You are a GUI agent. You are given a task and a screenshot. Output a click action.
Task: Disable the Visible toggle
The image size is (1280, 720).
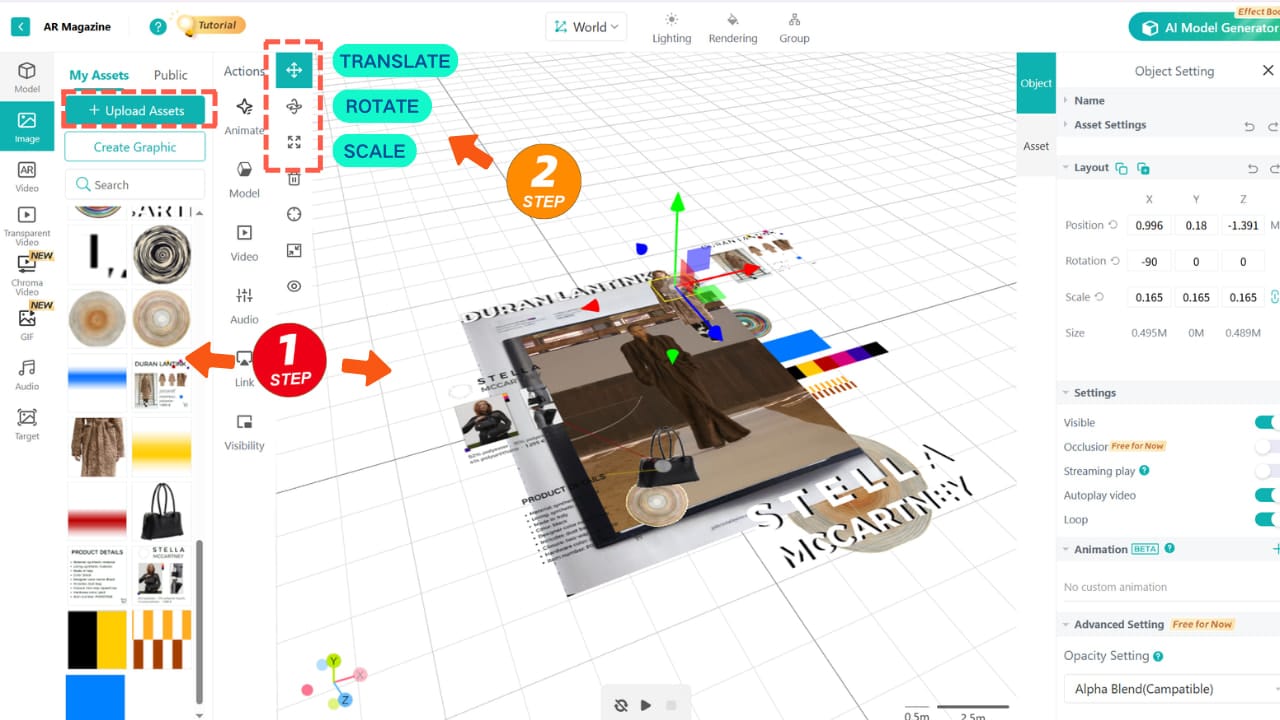pos(1266,422)
